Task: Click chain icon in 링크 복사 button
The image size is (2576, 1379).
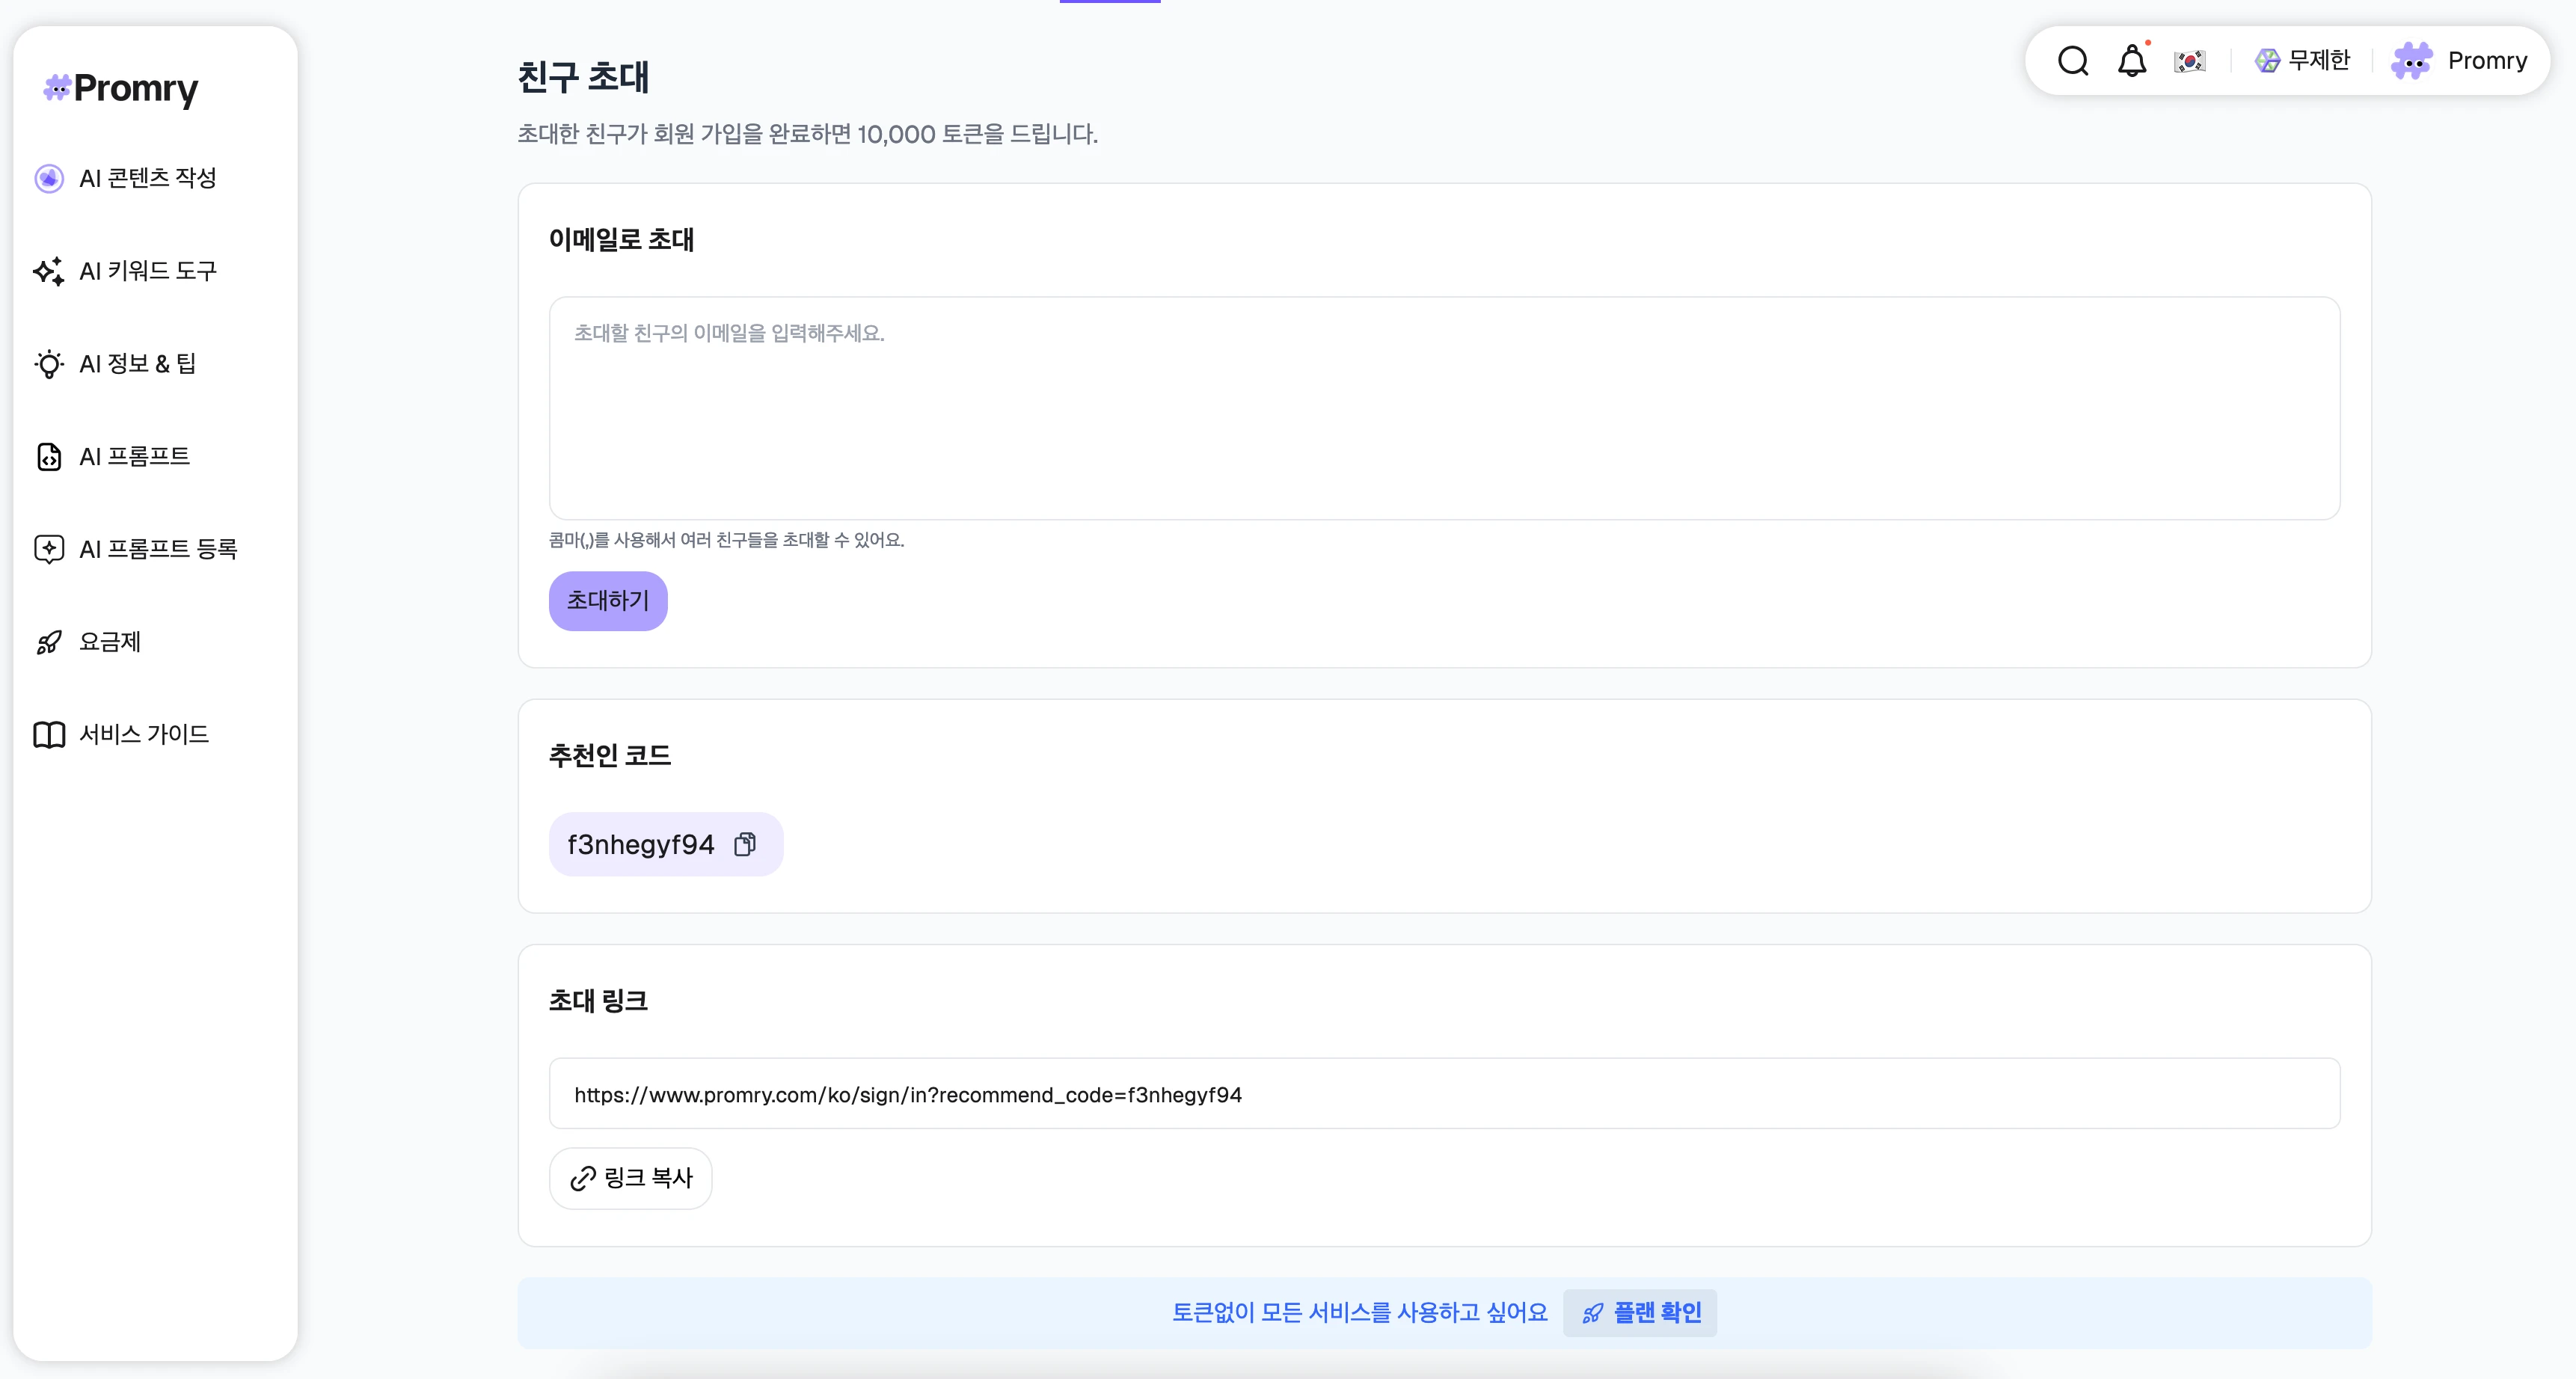Action: coord(583,1179)
